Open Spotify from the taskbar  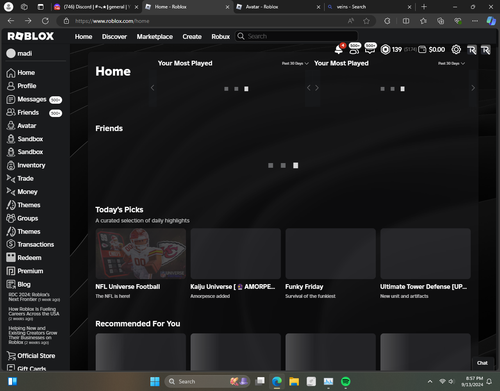point(346,381)
